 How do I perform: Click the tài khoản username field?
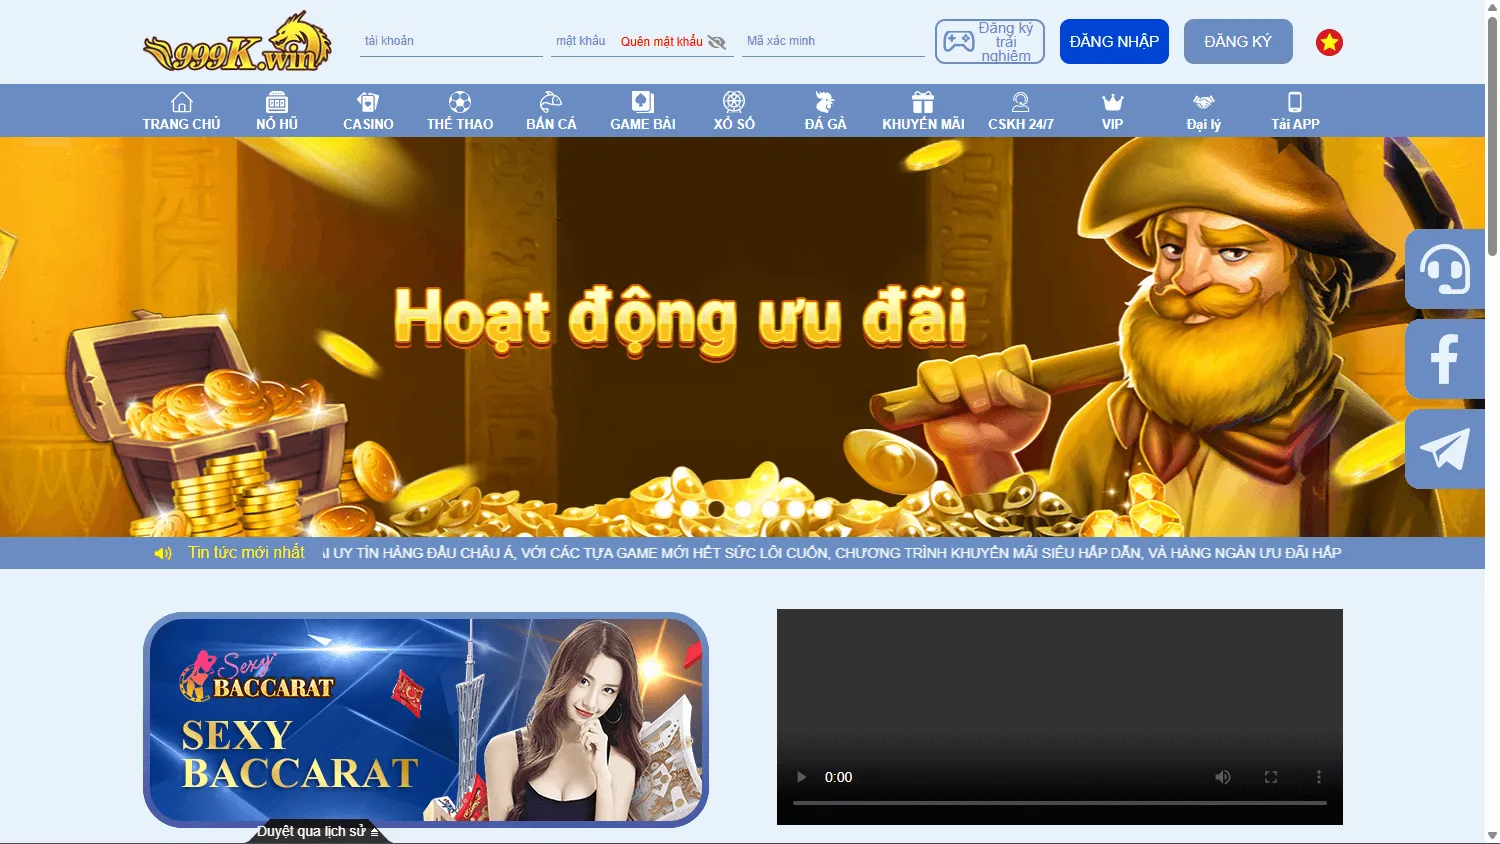(450, 40)
